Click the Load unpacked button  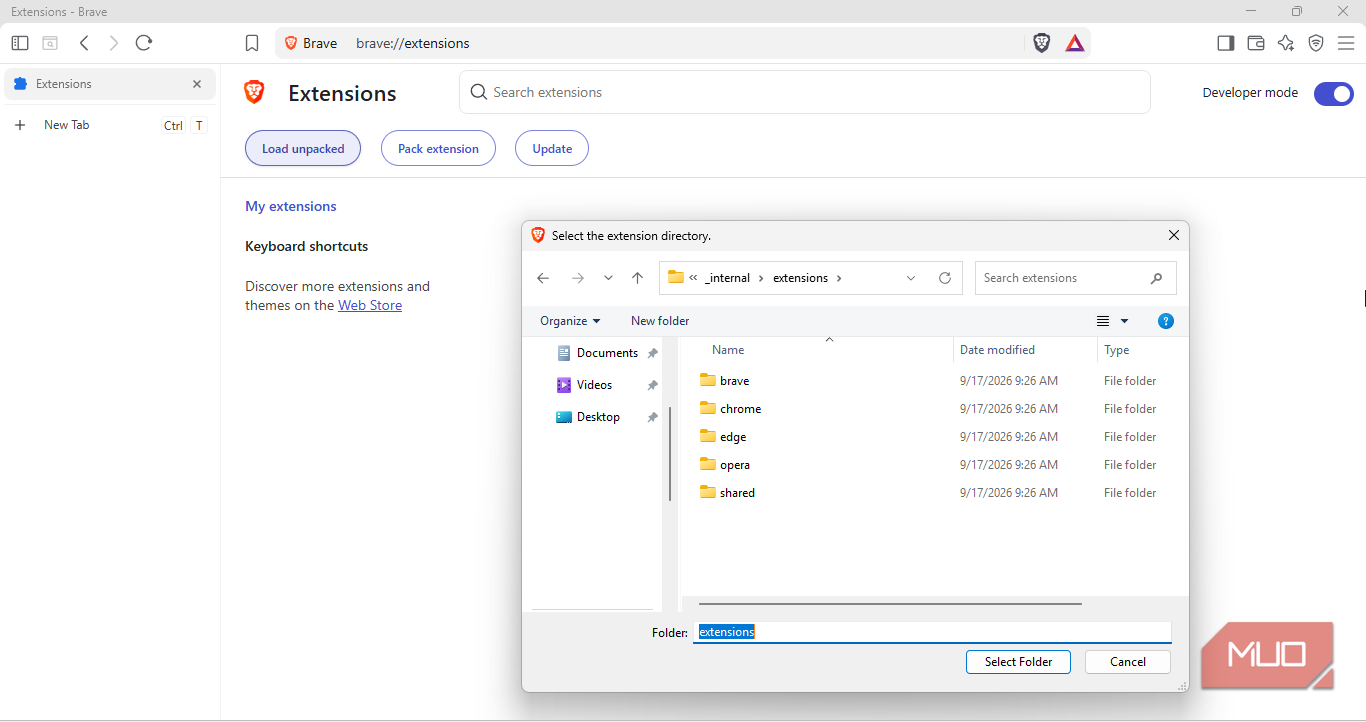(303, 149)
